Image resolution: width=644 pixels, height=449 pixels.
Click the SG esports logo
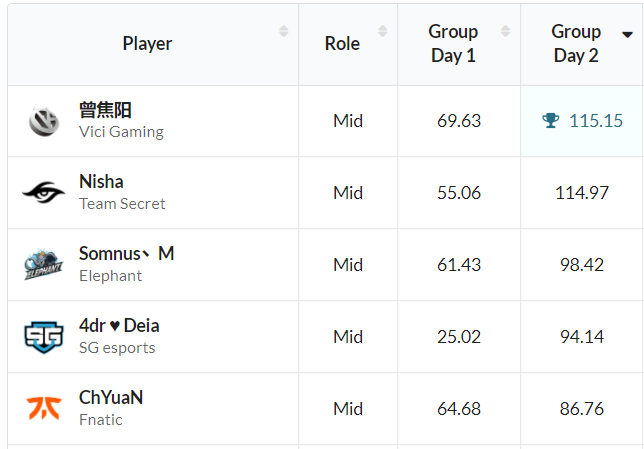(x=44, y=337)
